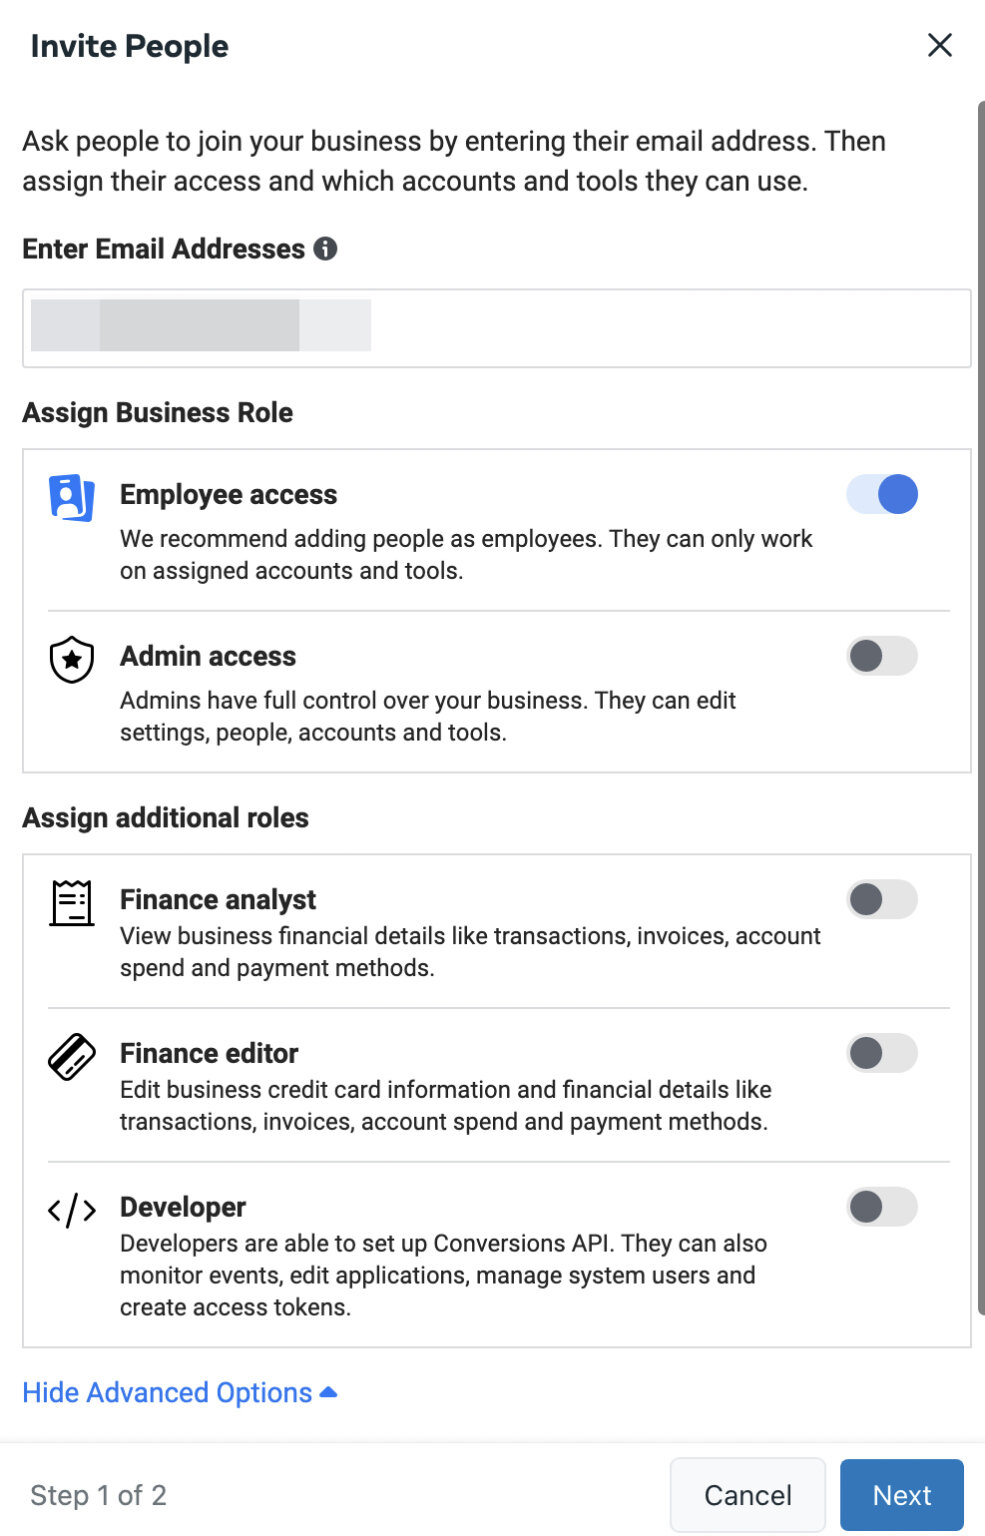Enable the Developer toggle
985x1536 pixels.
click(881, 1207)
